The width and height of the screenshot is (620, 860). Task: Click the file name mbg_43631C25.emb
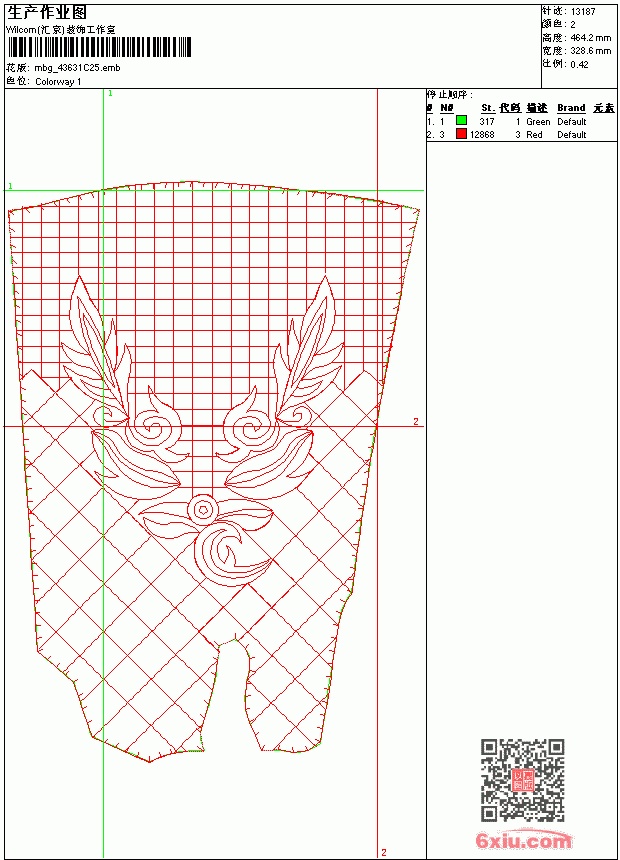tap(77, 68)
